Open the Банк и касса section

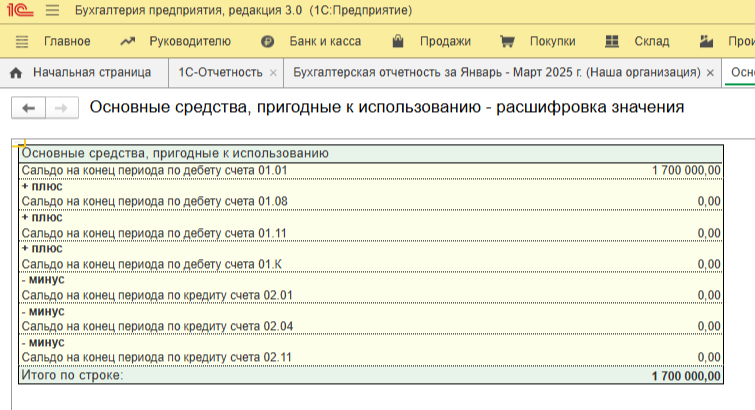pyautogui.click(x=310, y=42)
